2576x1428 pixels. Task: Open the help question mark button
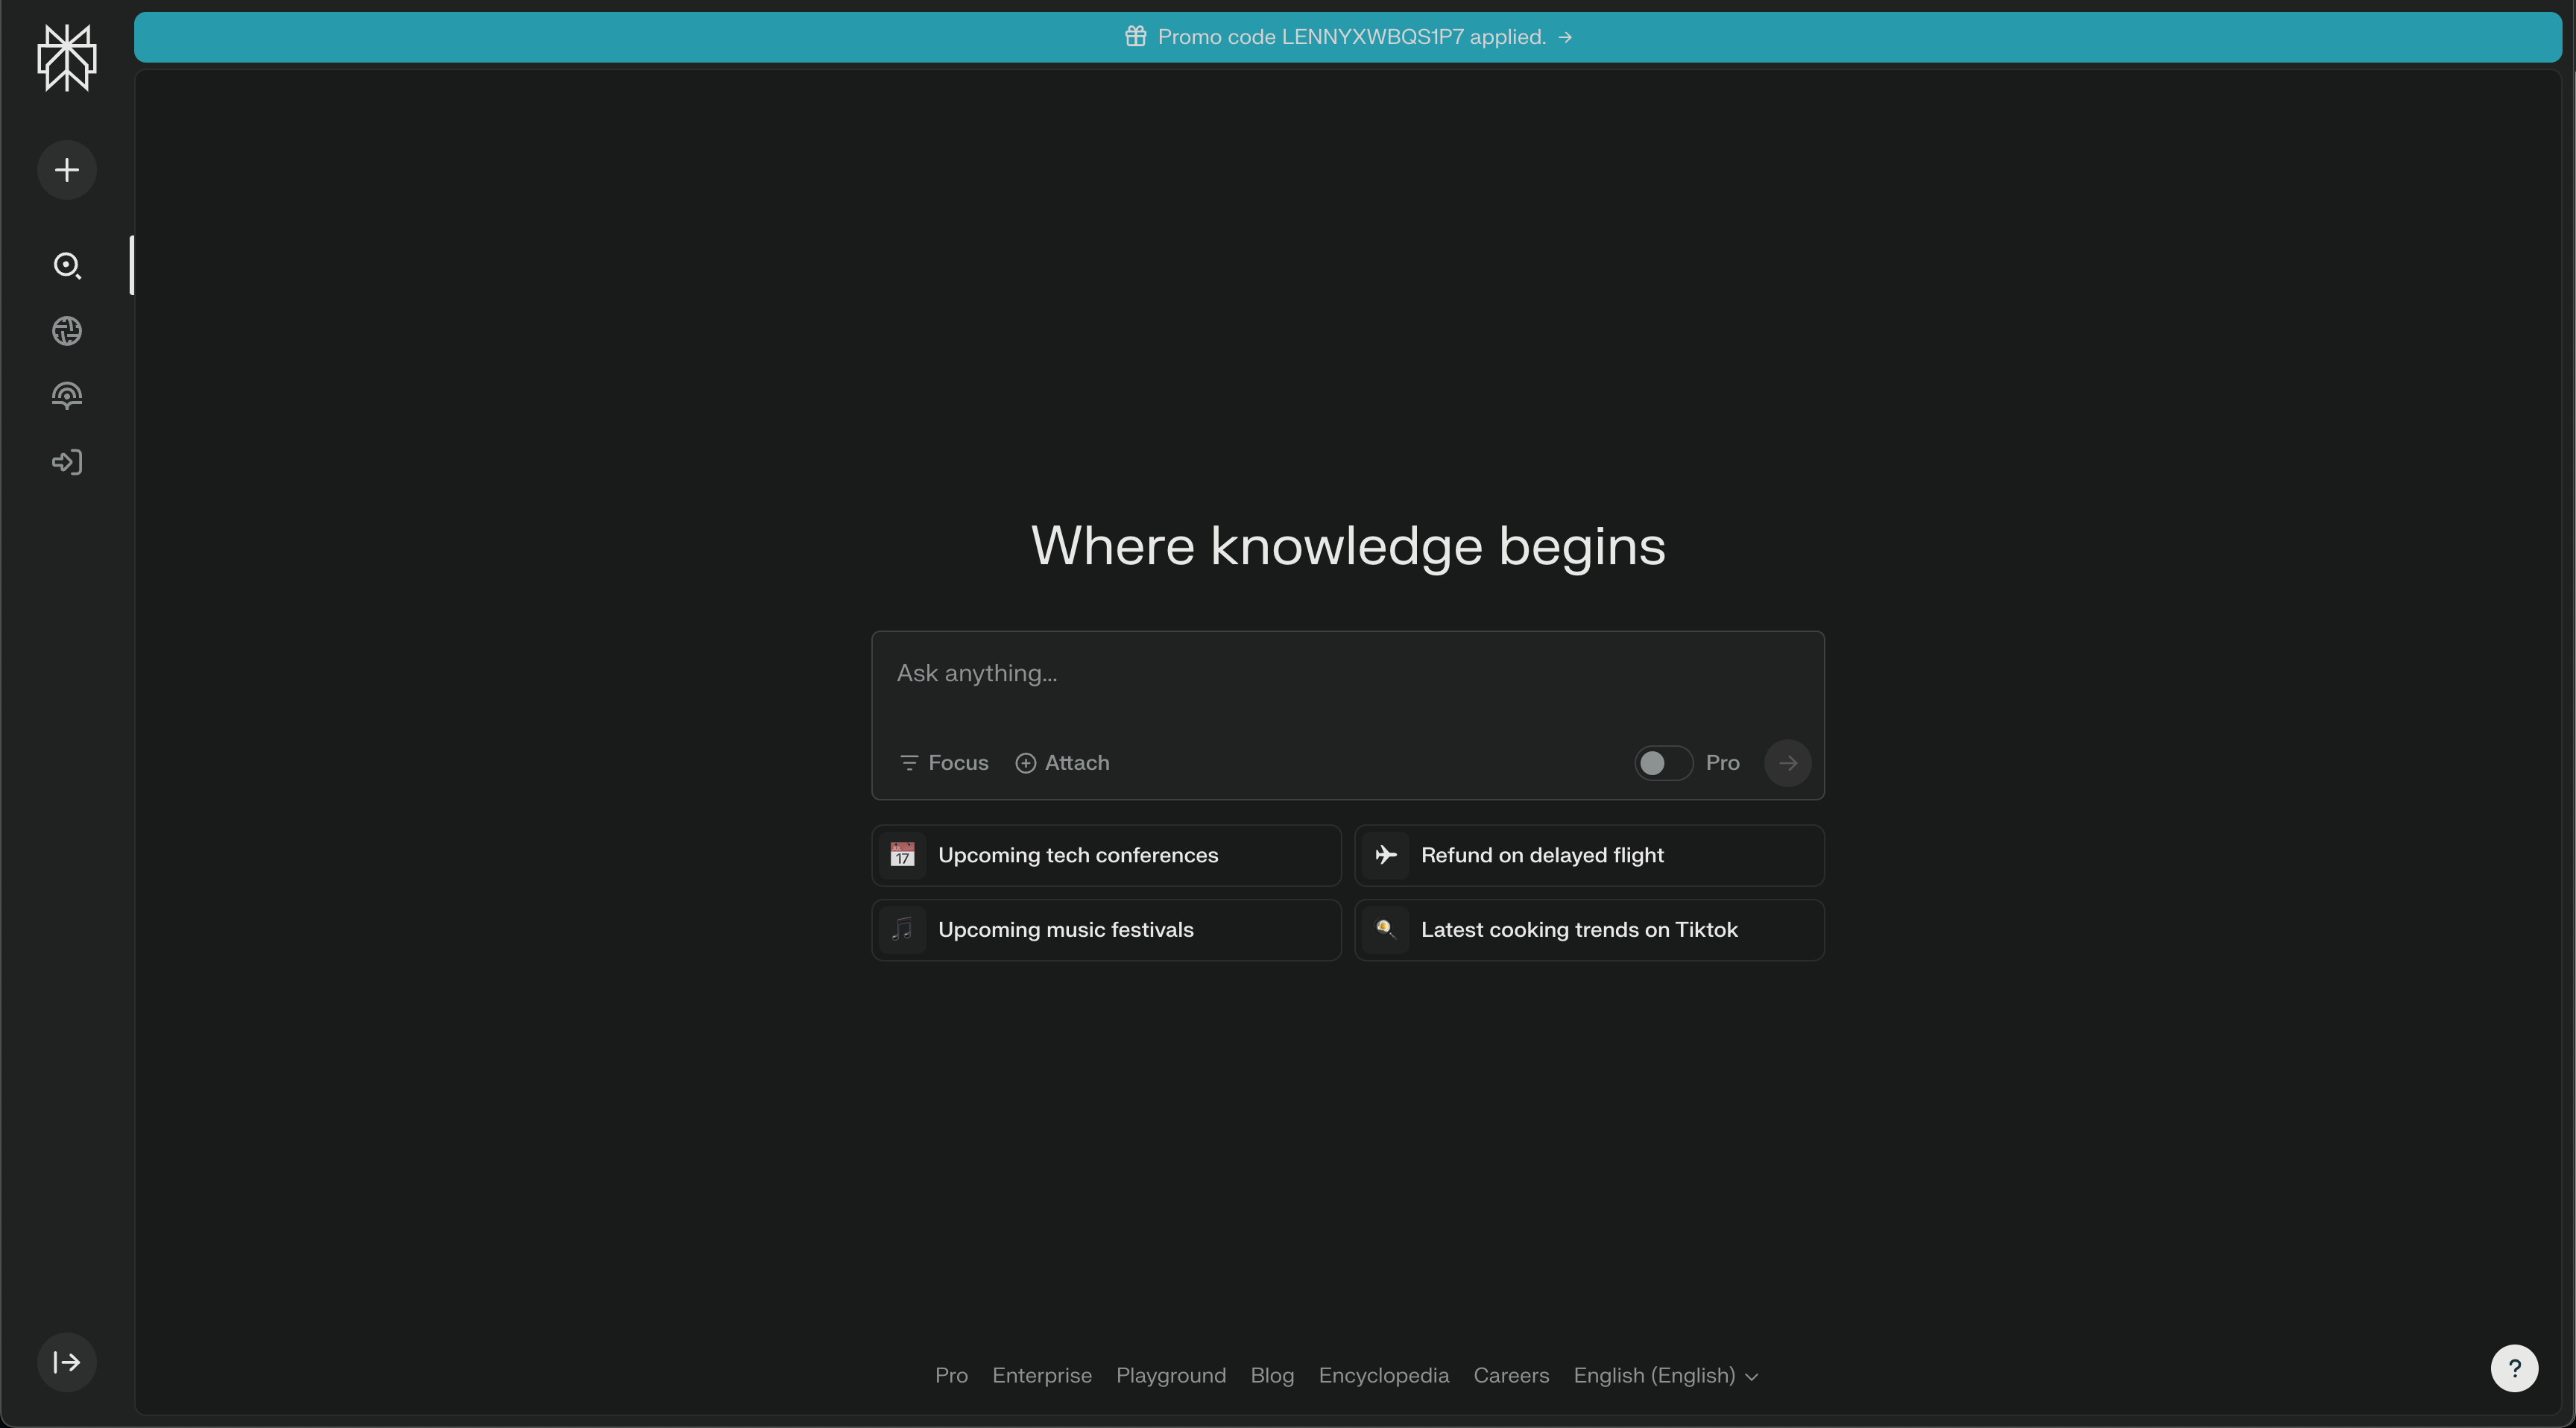(x=2513, y=1368)
